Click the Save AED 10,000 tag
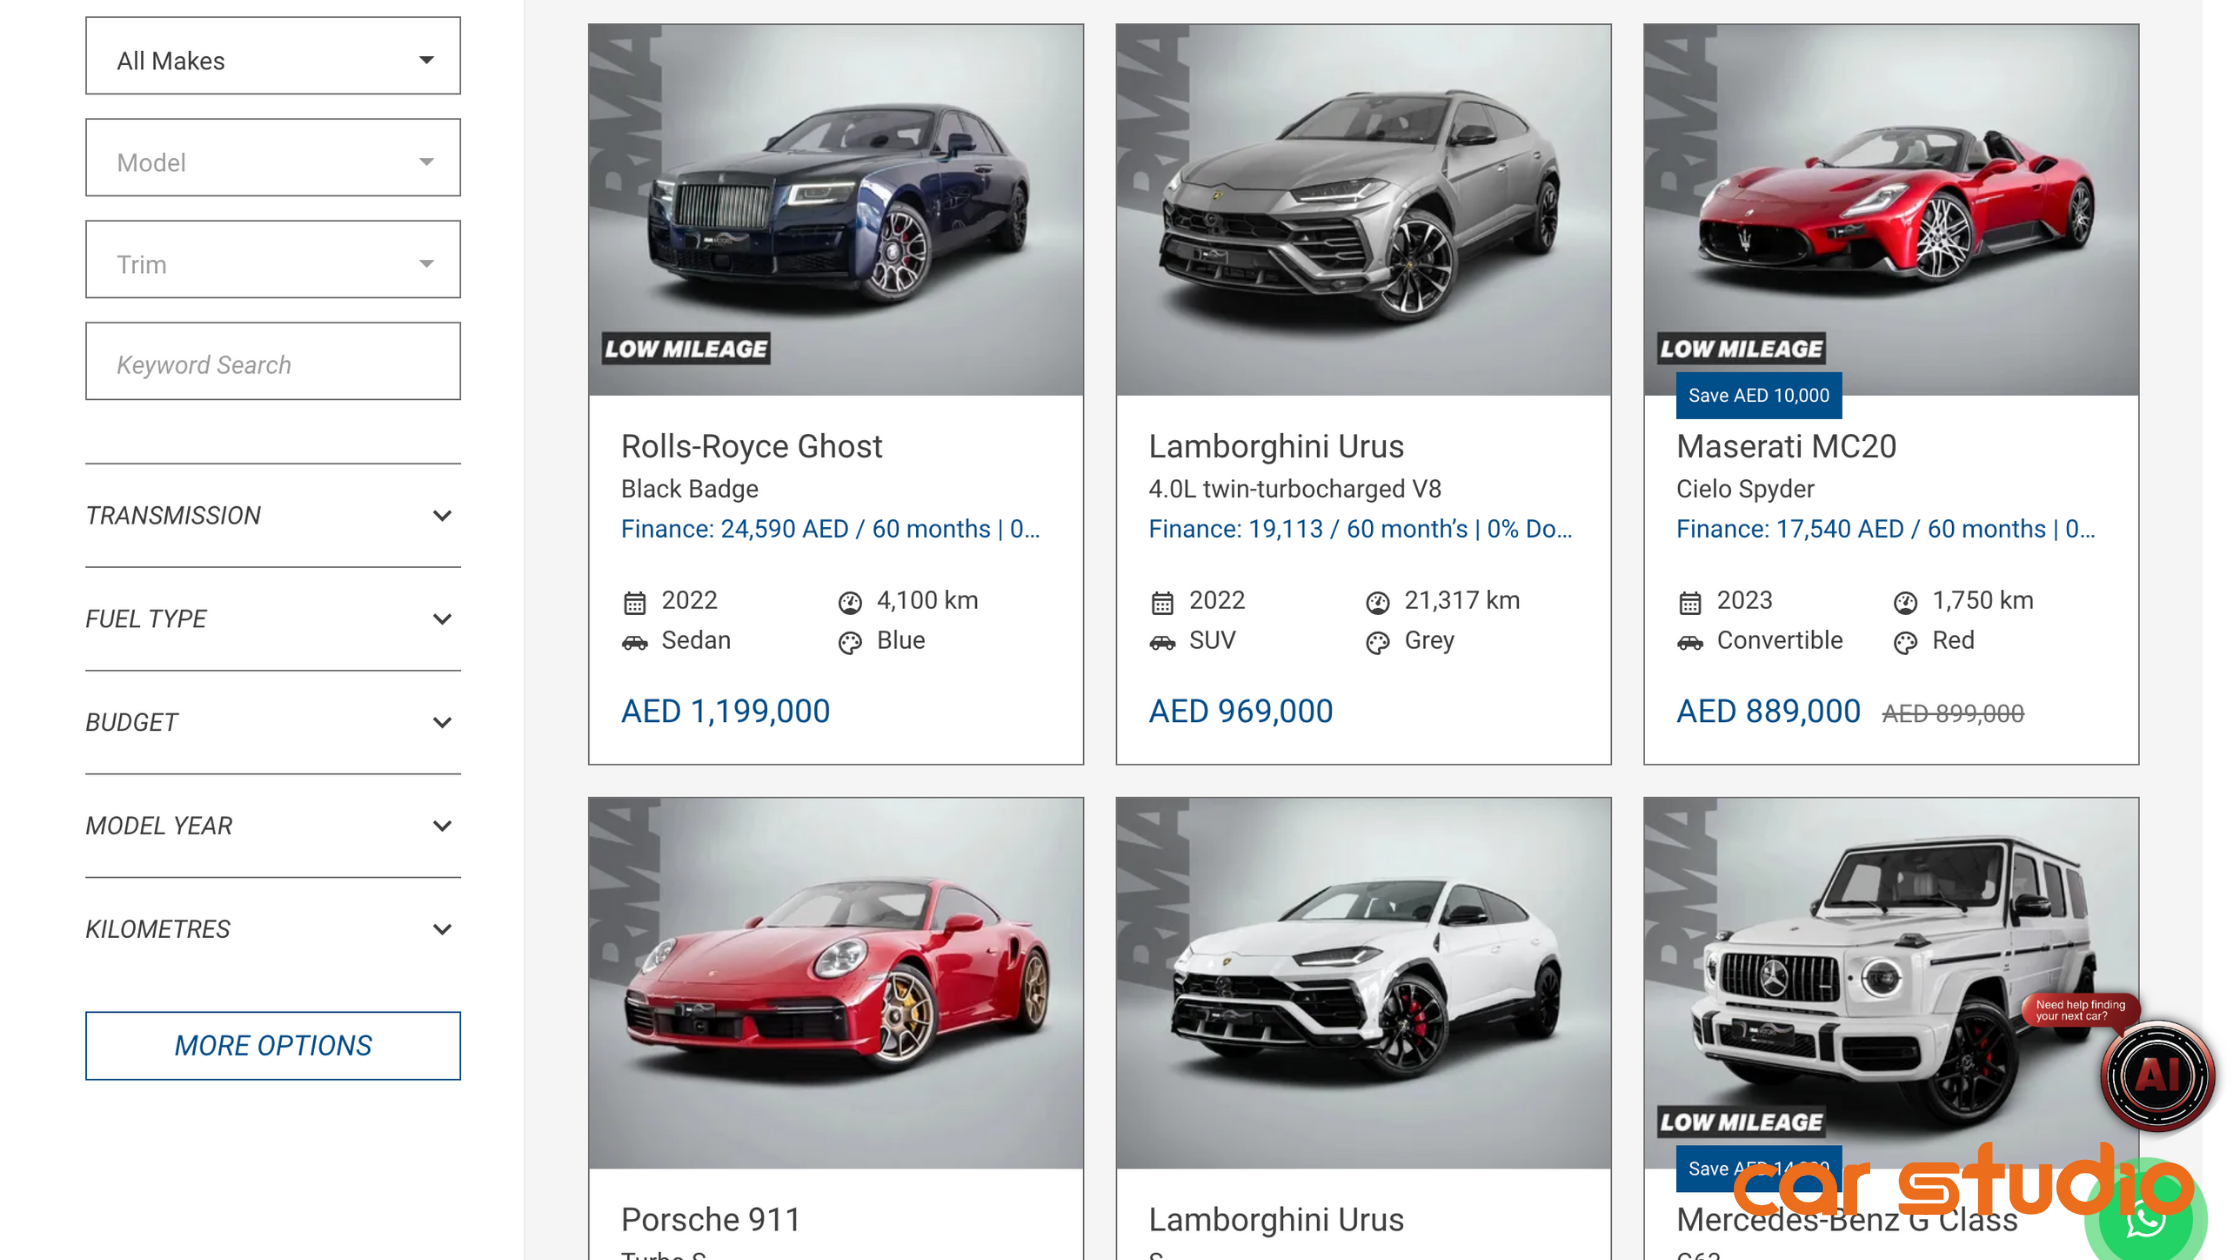This screenshot has height=1260, width=2240. click(1758, 396)
